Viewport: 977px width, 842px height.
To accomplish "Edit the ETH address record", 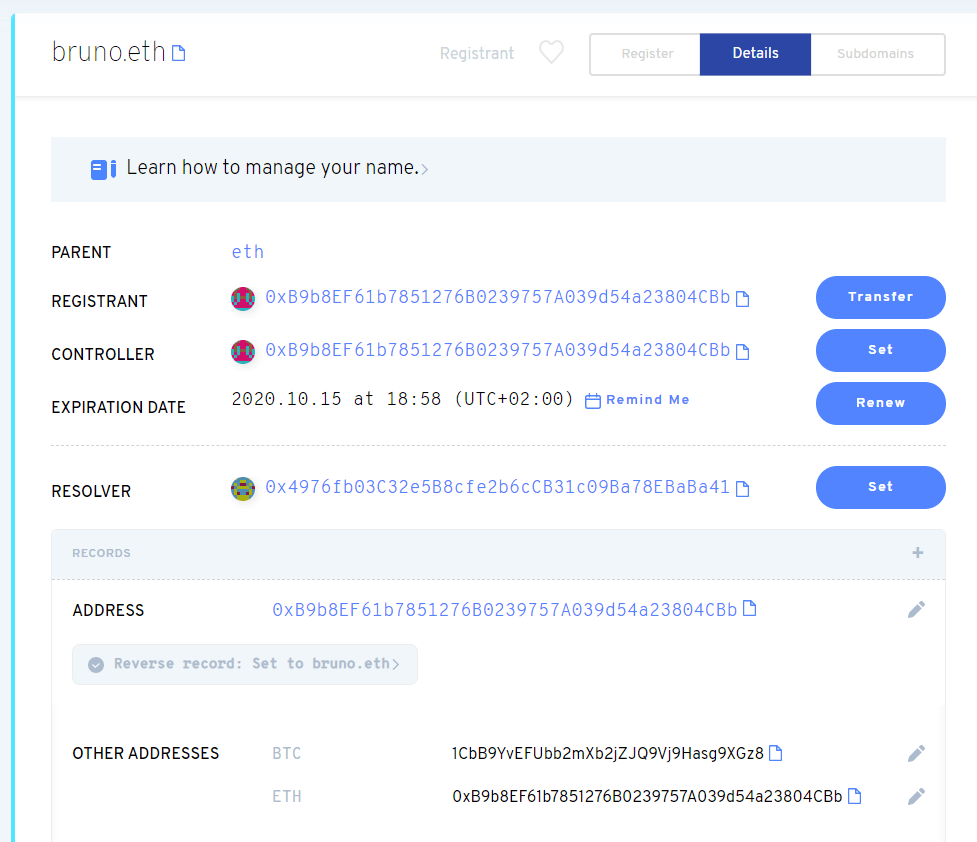I will pyautogui.click(x=916, y=796).
